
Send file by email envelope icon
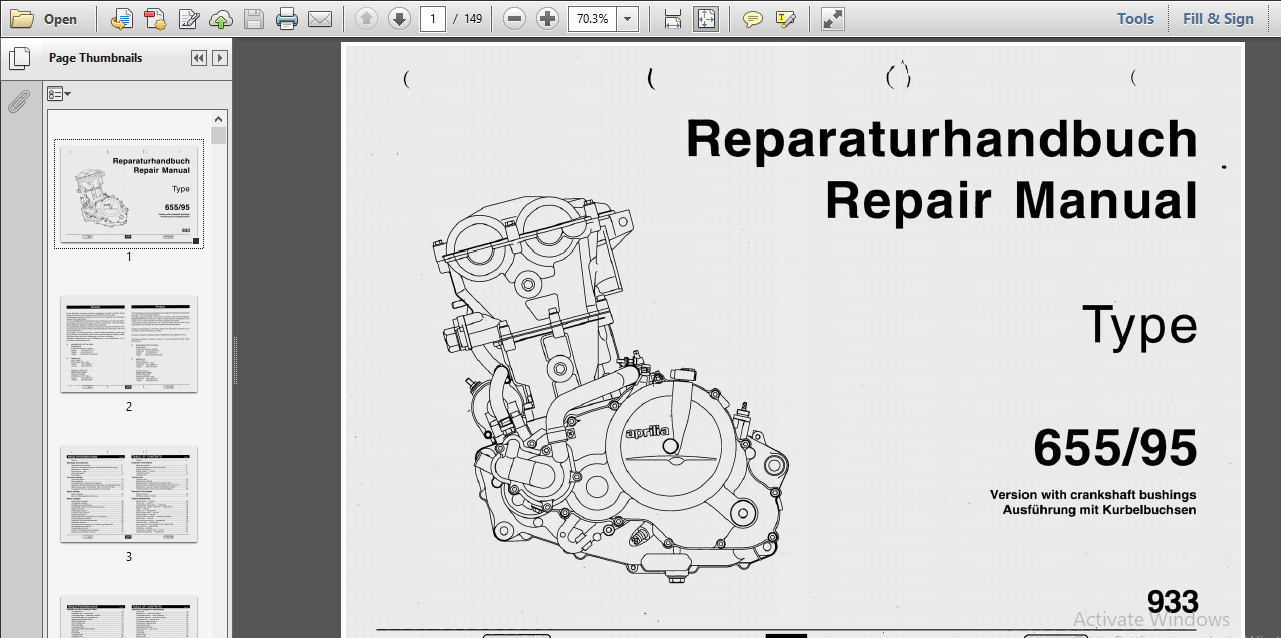pos(320,19)
